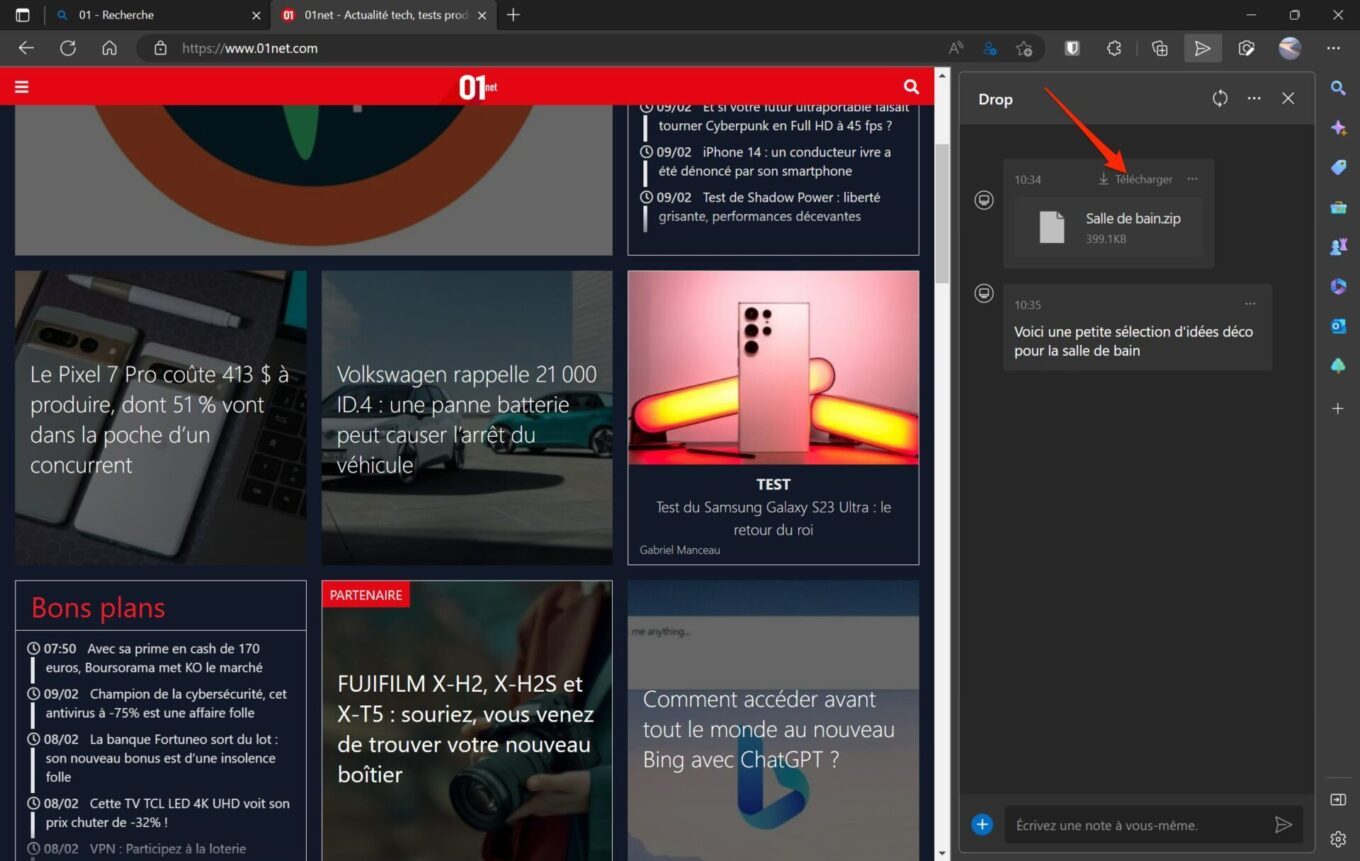
Task: View site information lock icon
Action: (160, 48)
